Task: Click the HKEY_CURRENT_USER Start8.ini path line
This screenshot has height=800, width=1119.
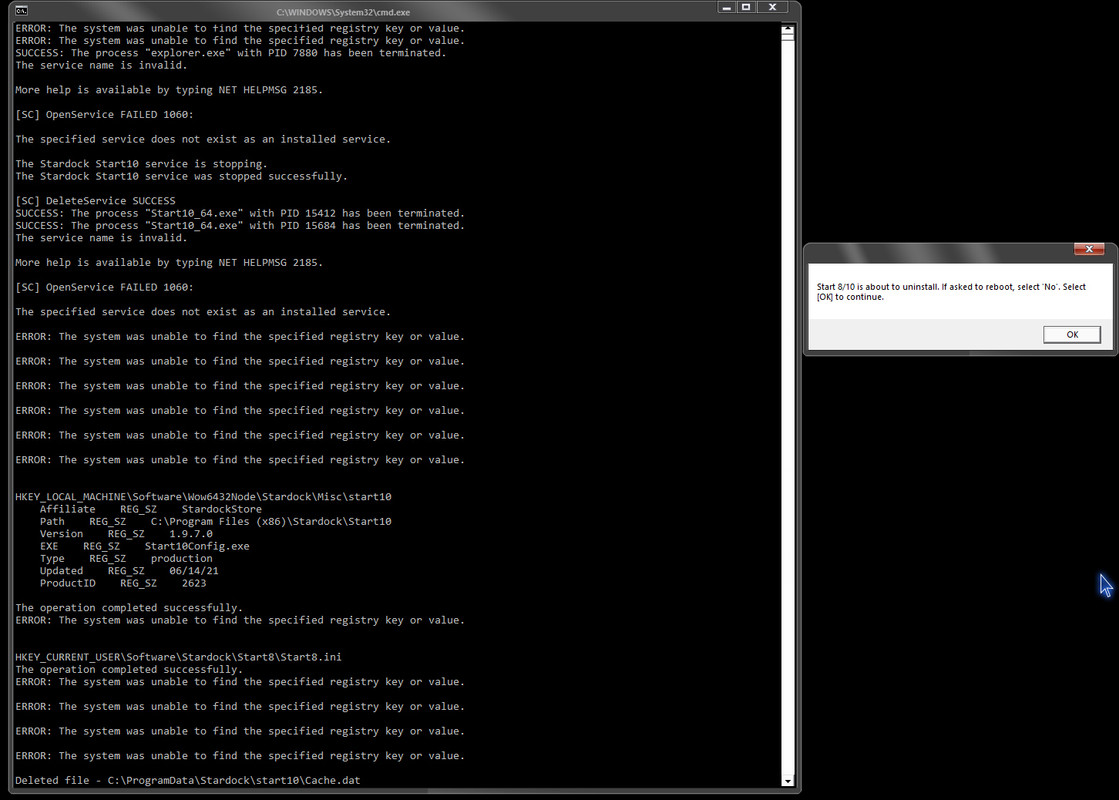Action: [178, 657]
